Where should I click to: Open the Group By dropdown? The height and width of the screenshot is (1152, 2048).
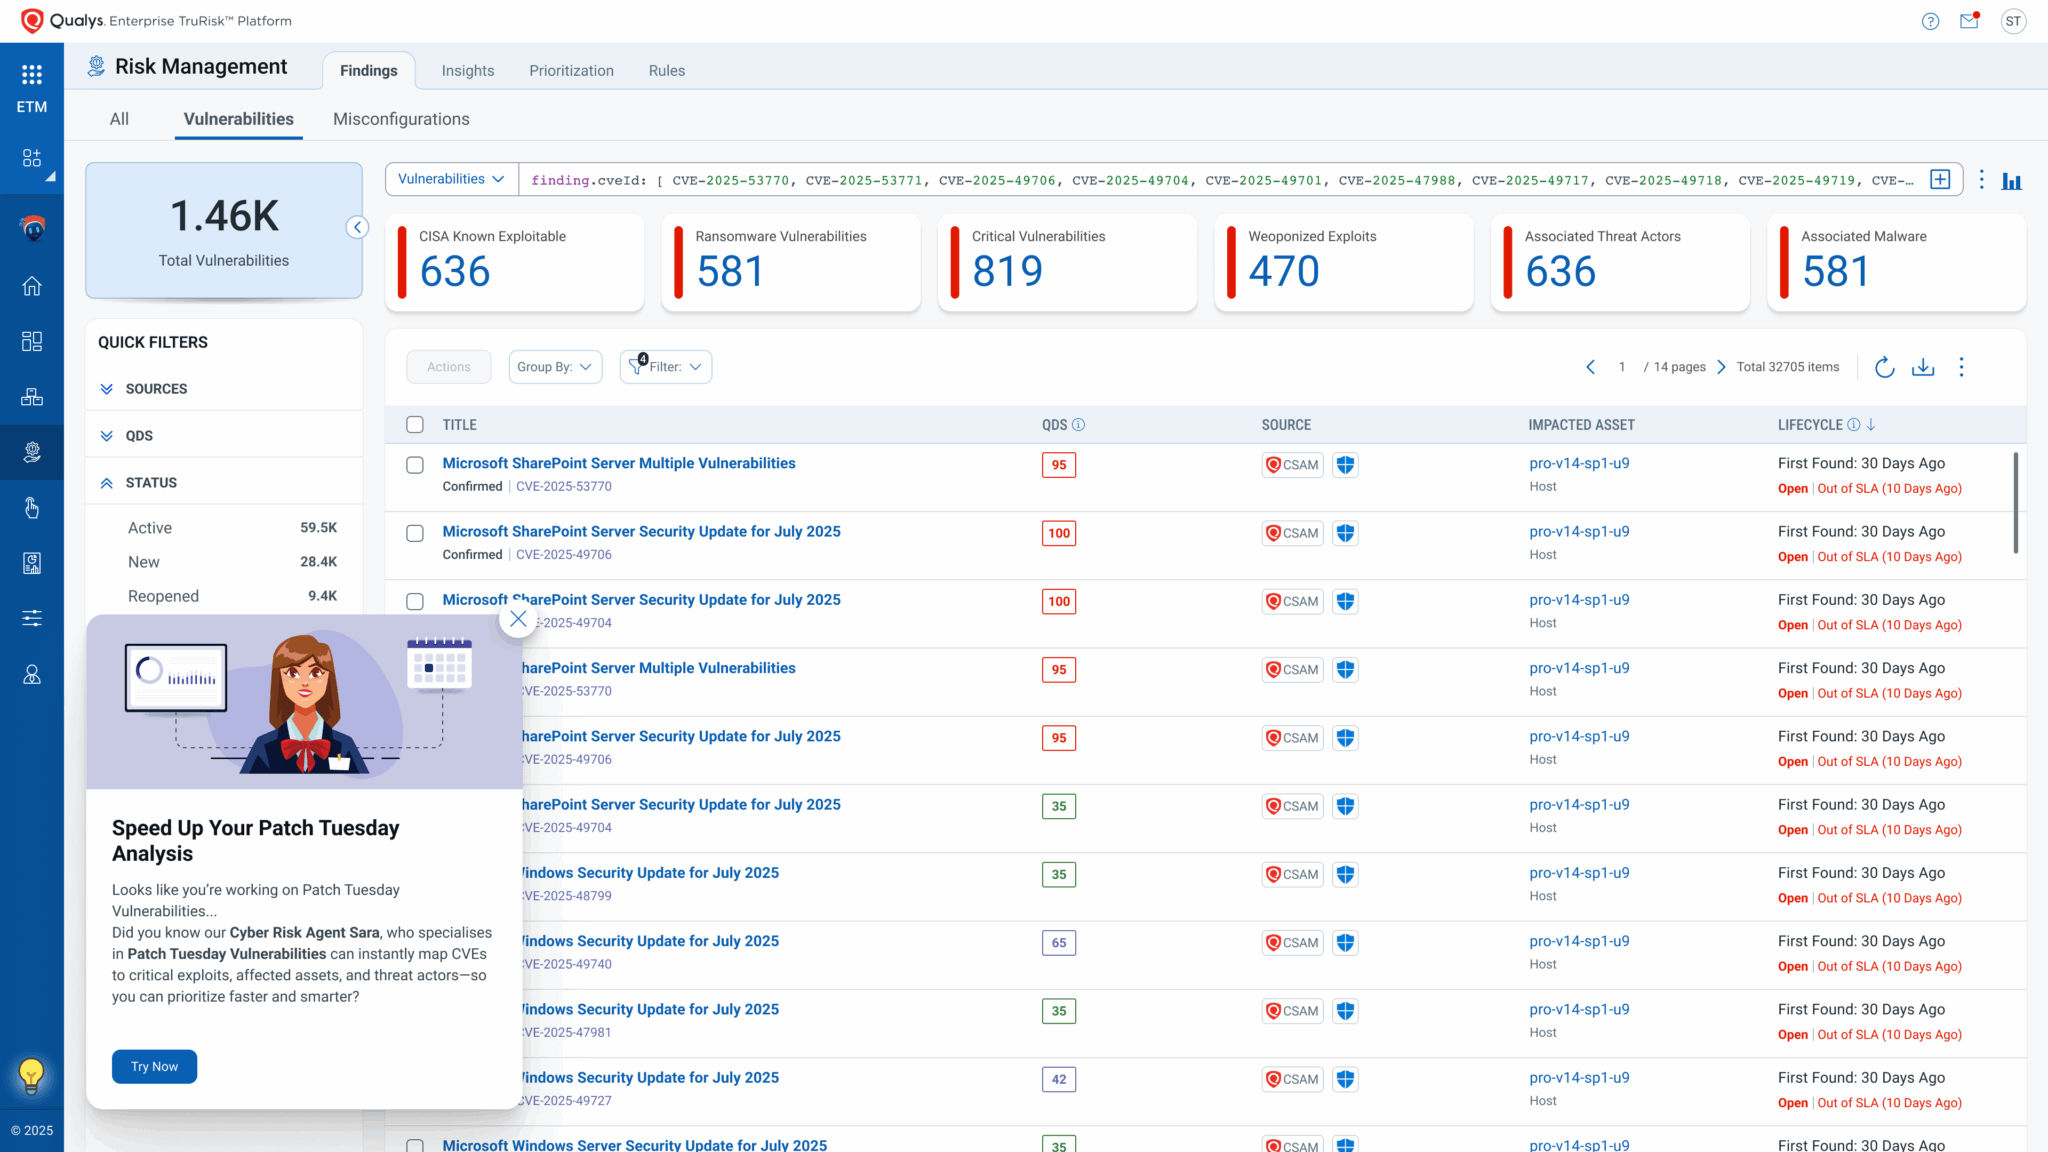[x=554, y=367]
